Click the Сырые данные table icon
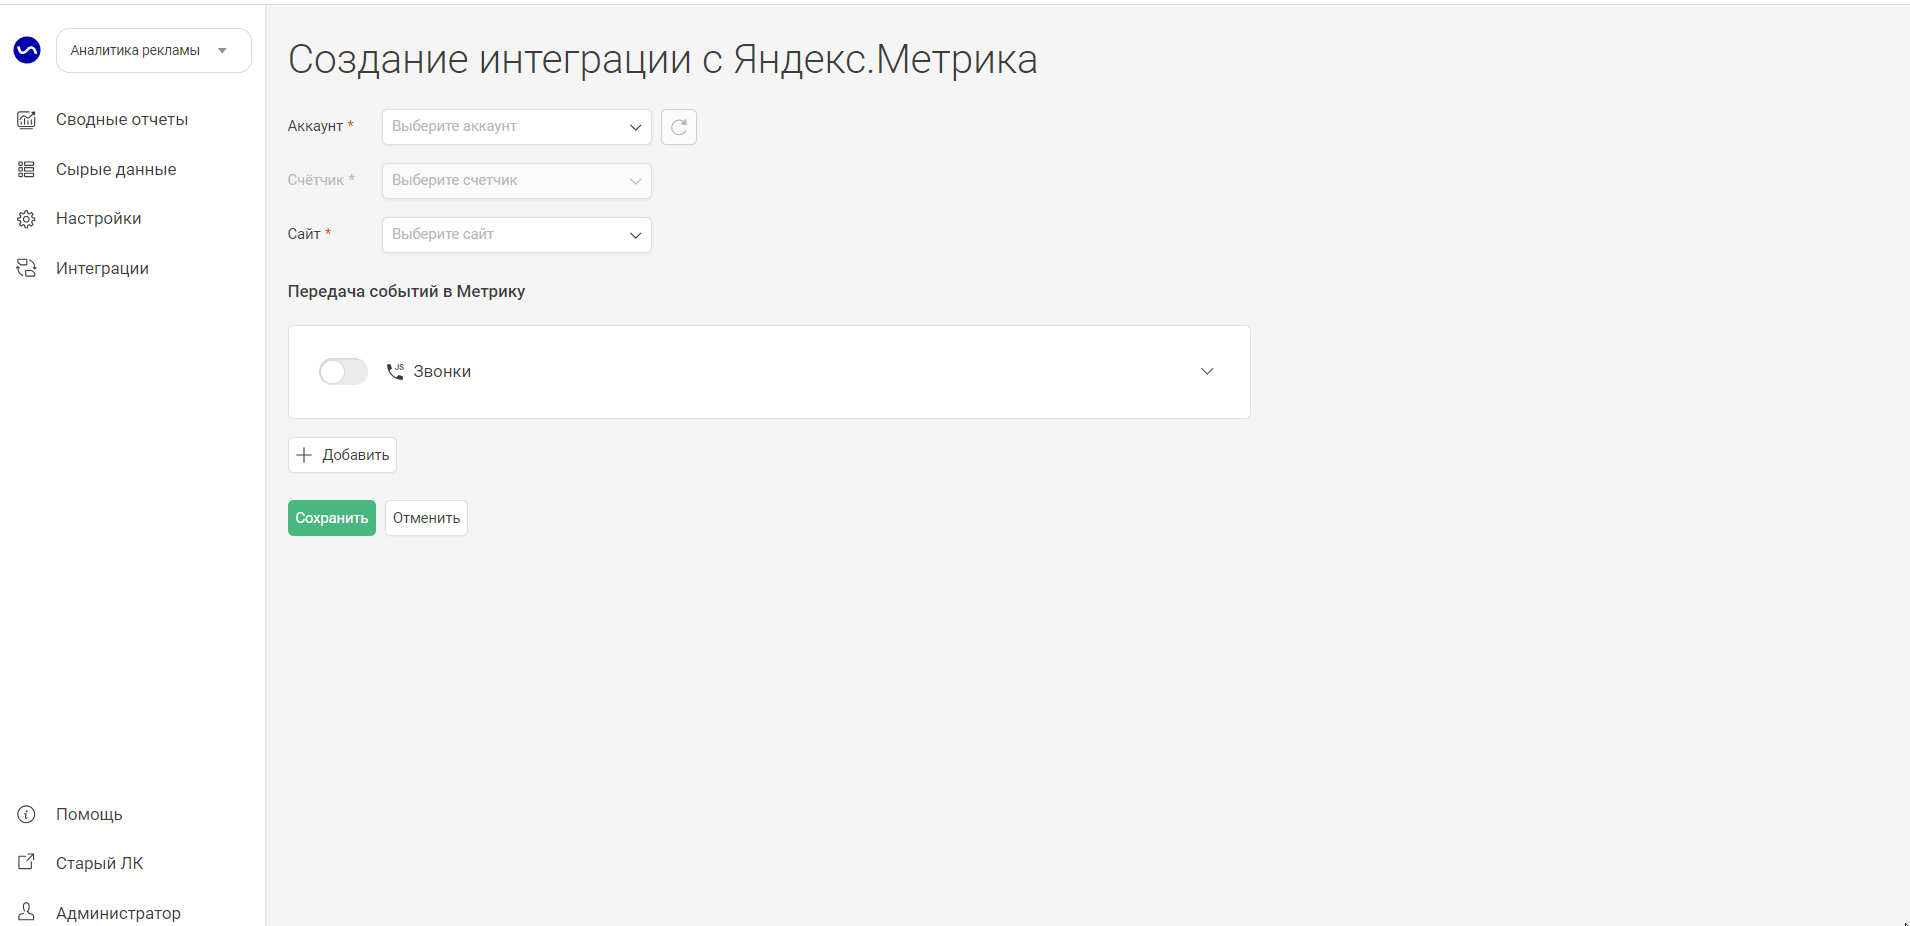Screen dimensions: 1910x926 (x=27, y=170)
